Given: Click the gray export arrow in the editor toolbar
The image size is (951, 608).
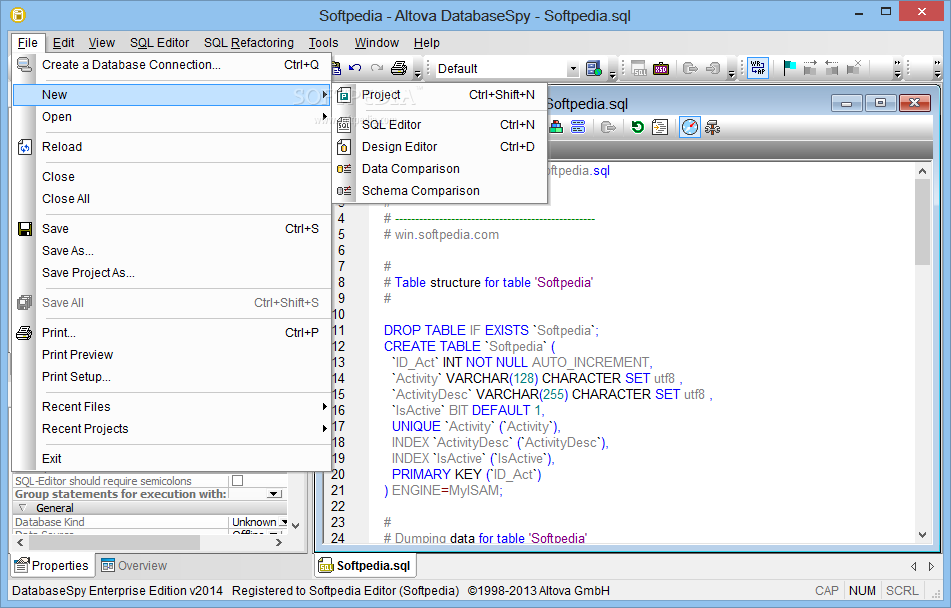Looking at the screenshot, I should 608,127.
